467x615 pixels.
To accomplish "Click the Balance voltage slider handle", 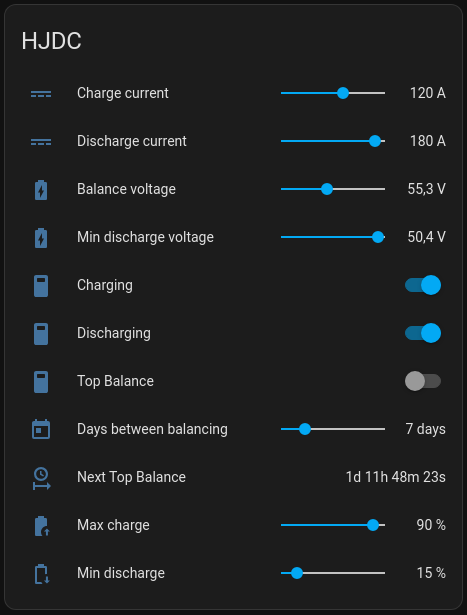I will click(x=327, y=189).
